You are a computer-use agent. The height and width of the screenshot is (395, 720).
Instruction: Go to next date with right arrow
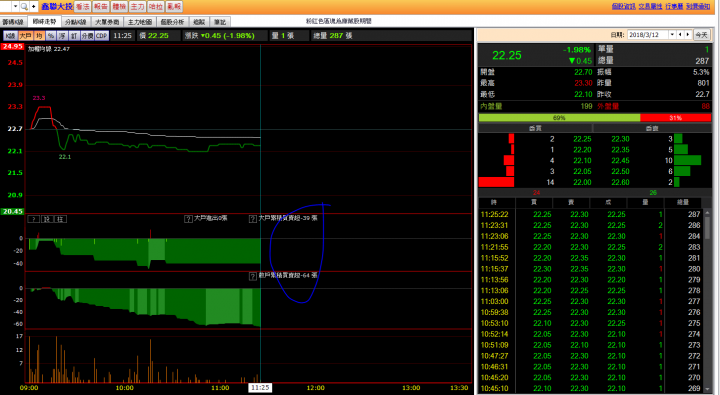(x=688, y=35)
